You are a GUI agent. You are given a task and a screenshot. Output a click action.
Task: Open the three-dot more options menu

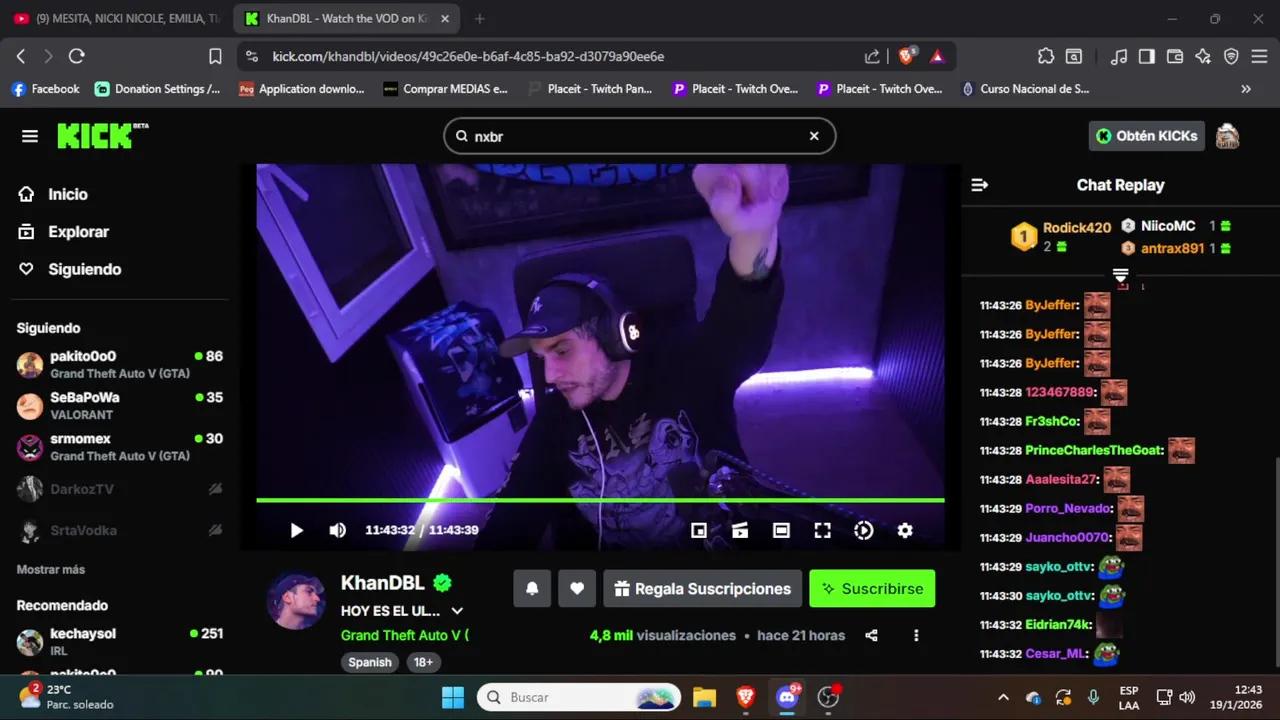click(x=916, y=635)
